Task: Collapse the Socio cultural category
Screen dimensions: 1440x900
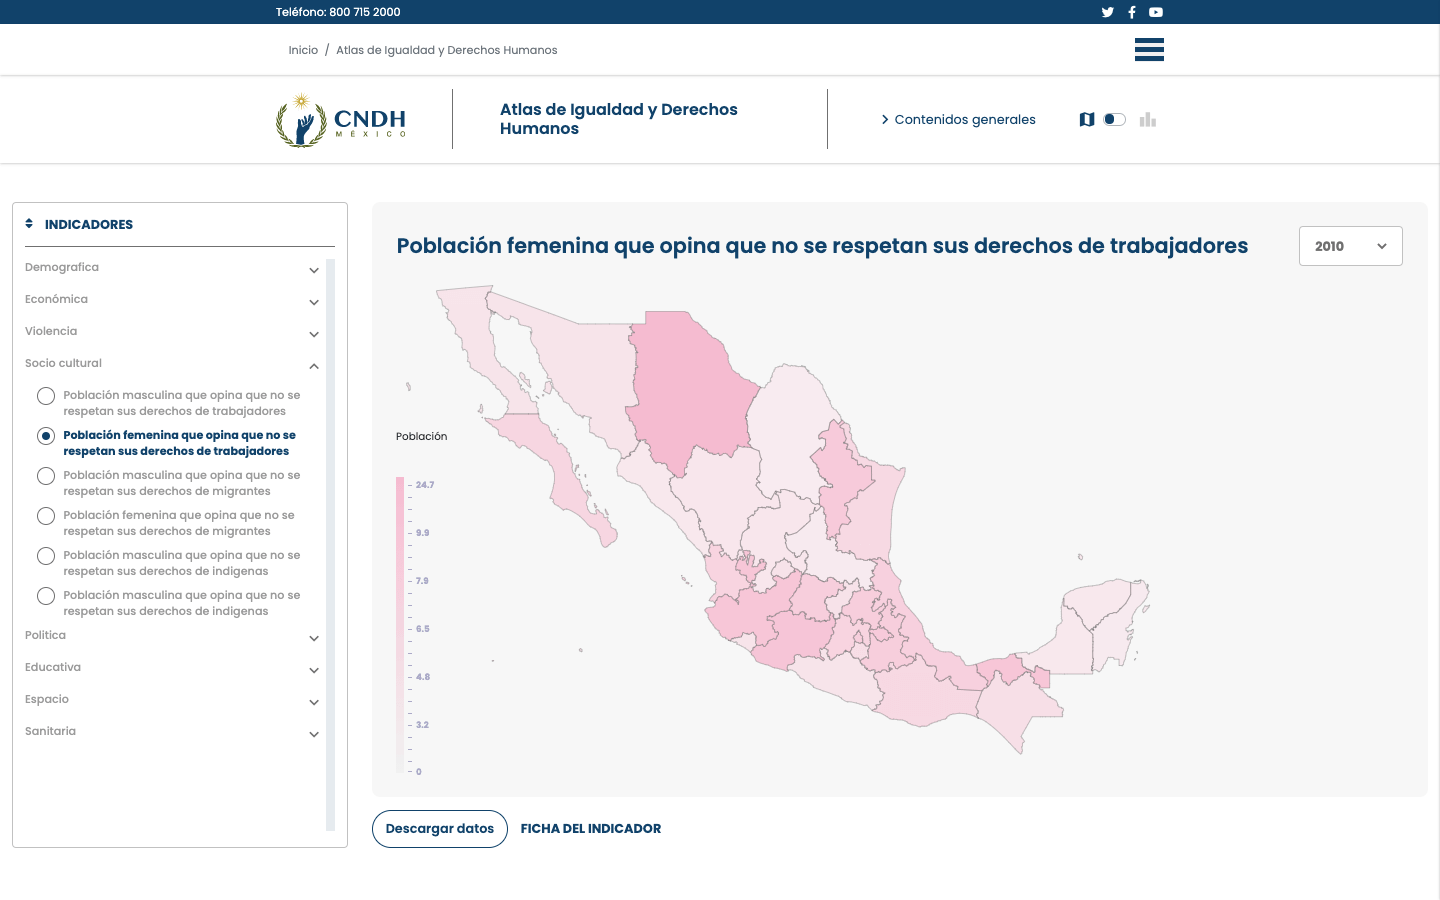Action: point(314,366)
